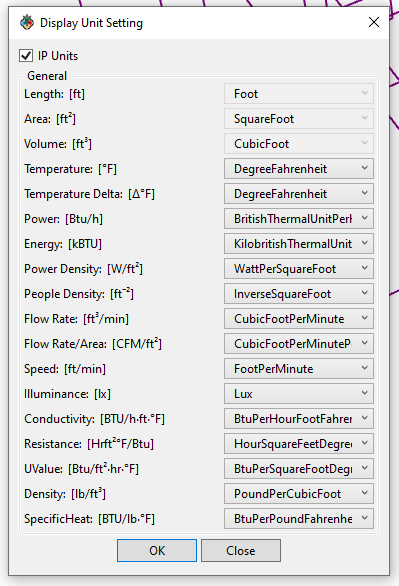
Task: Click the Display Unit Setting title text
Action: pos(91,23)
